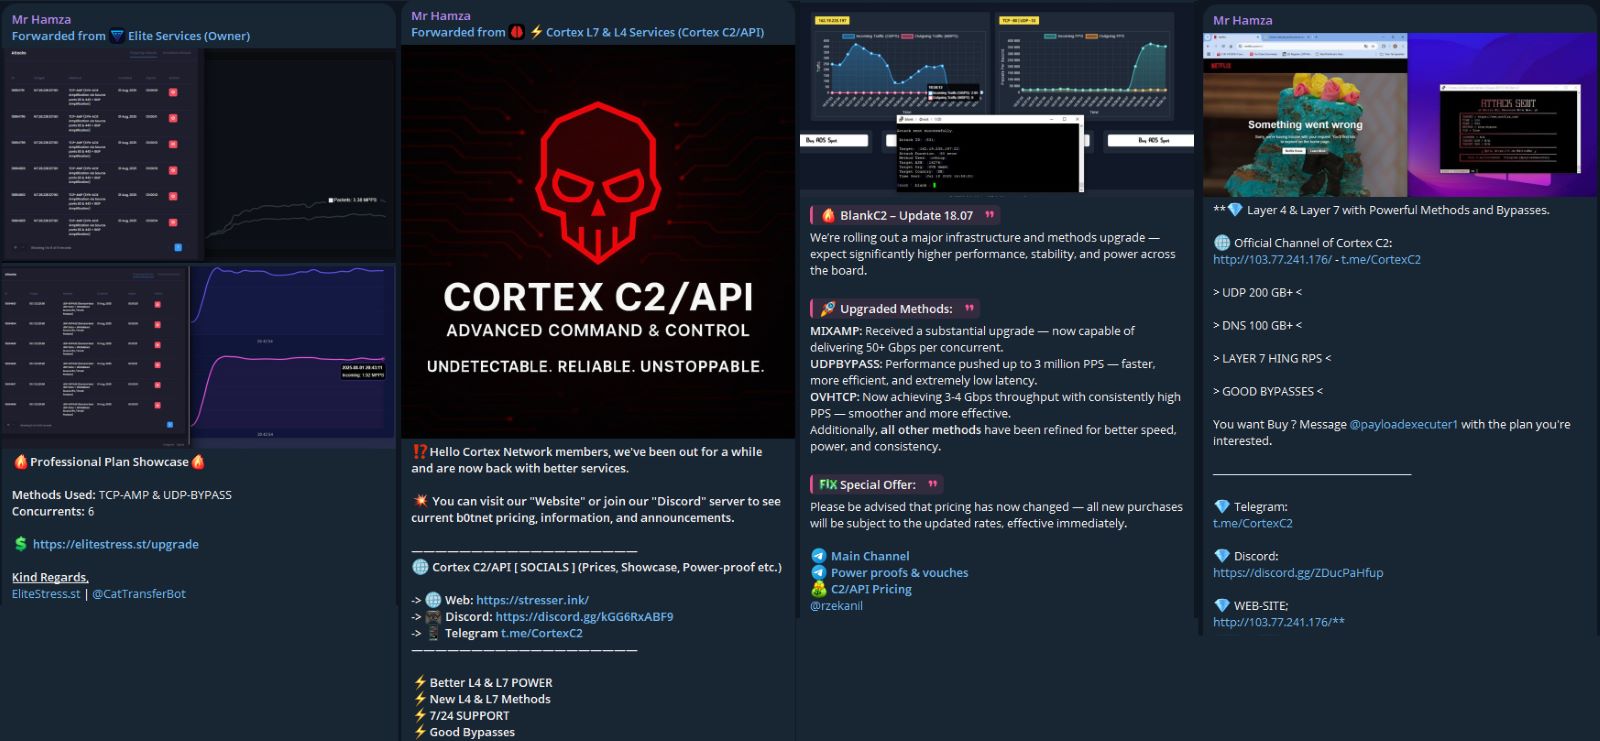The height and width of the screenshot is (741, 1600).
Task: Click the red channel avatar after Forwarded from
Action: [x=516, y=32]
